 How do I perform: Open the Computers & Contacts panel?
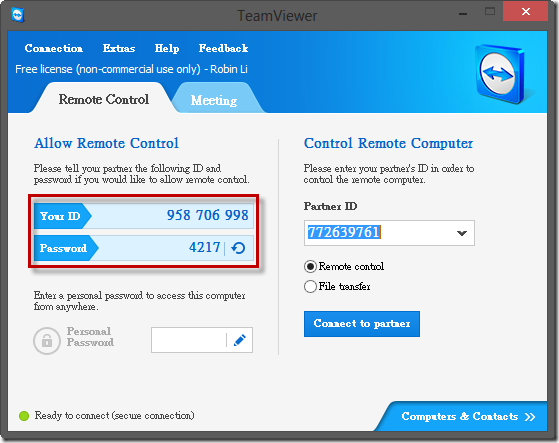[x=468, y=416]
